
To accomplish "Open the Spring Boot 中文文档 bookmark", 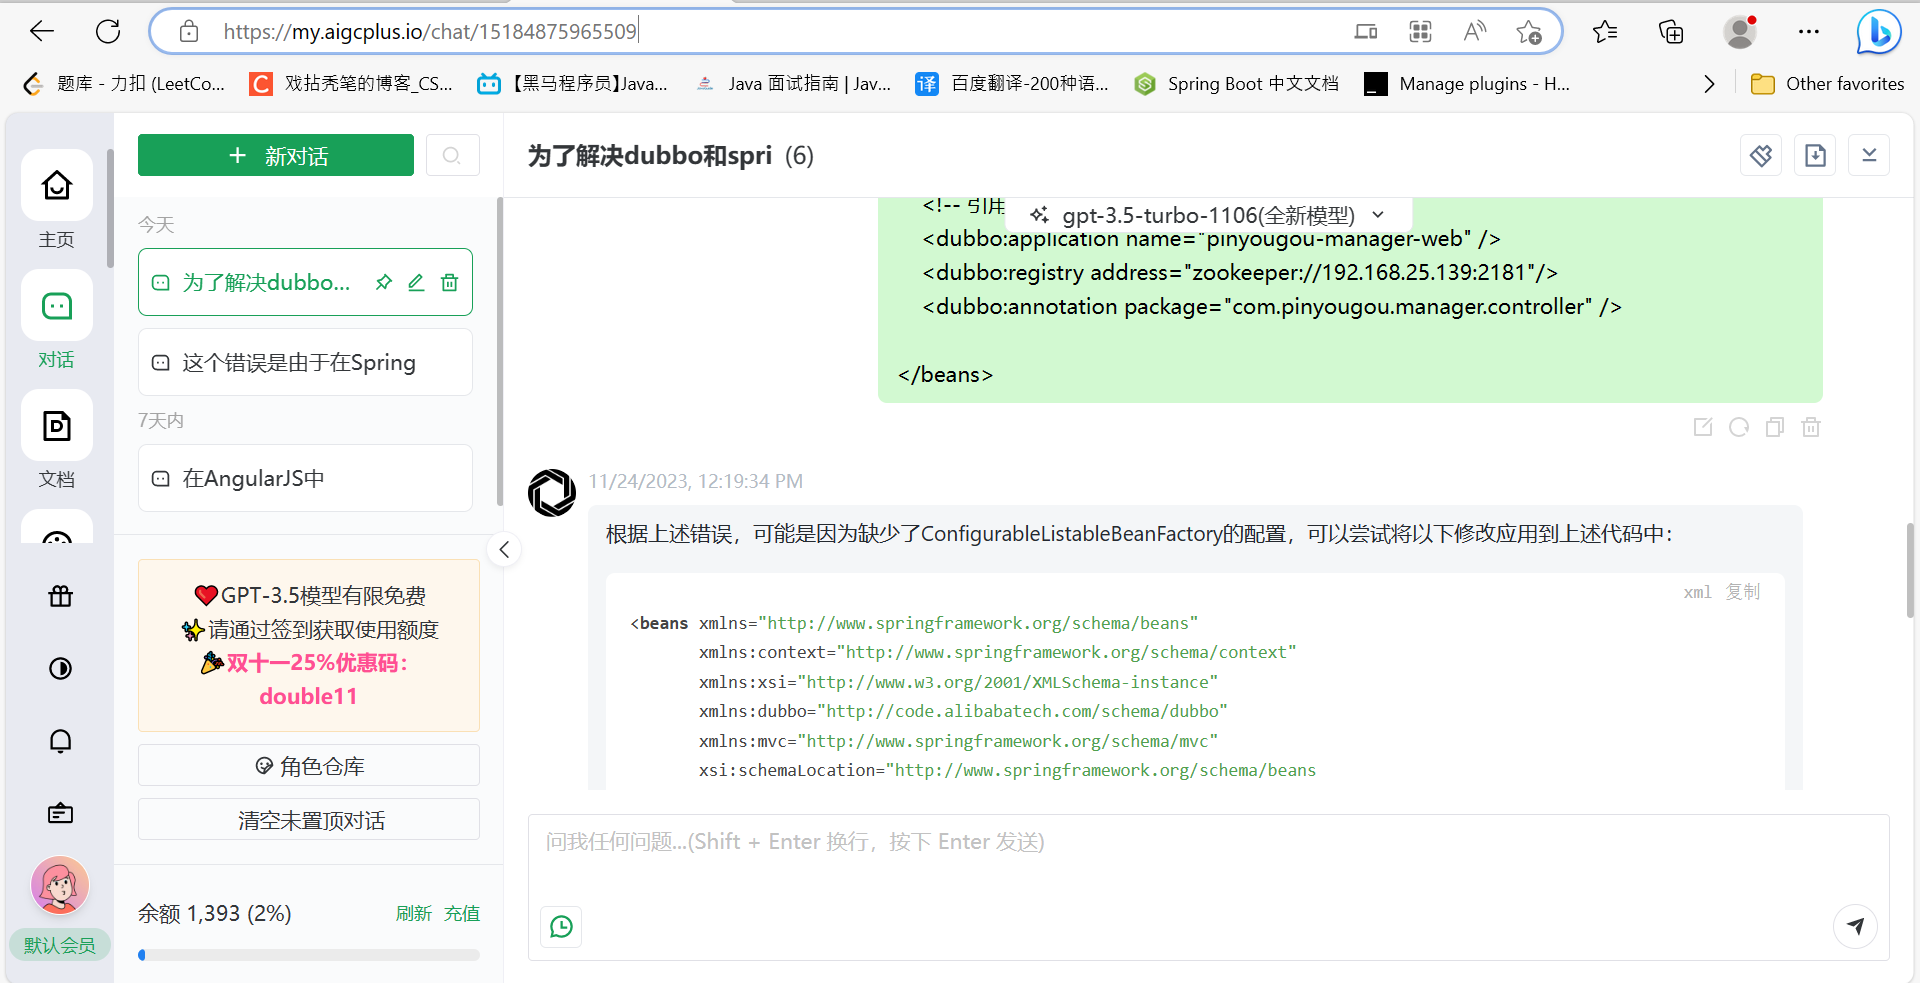I will pos(1235,84).
